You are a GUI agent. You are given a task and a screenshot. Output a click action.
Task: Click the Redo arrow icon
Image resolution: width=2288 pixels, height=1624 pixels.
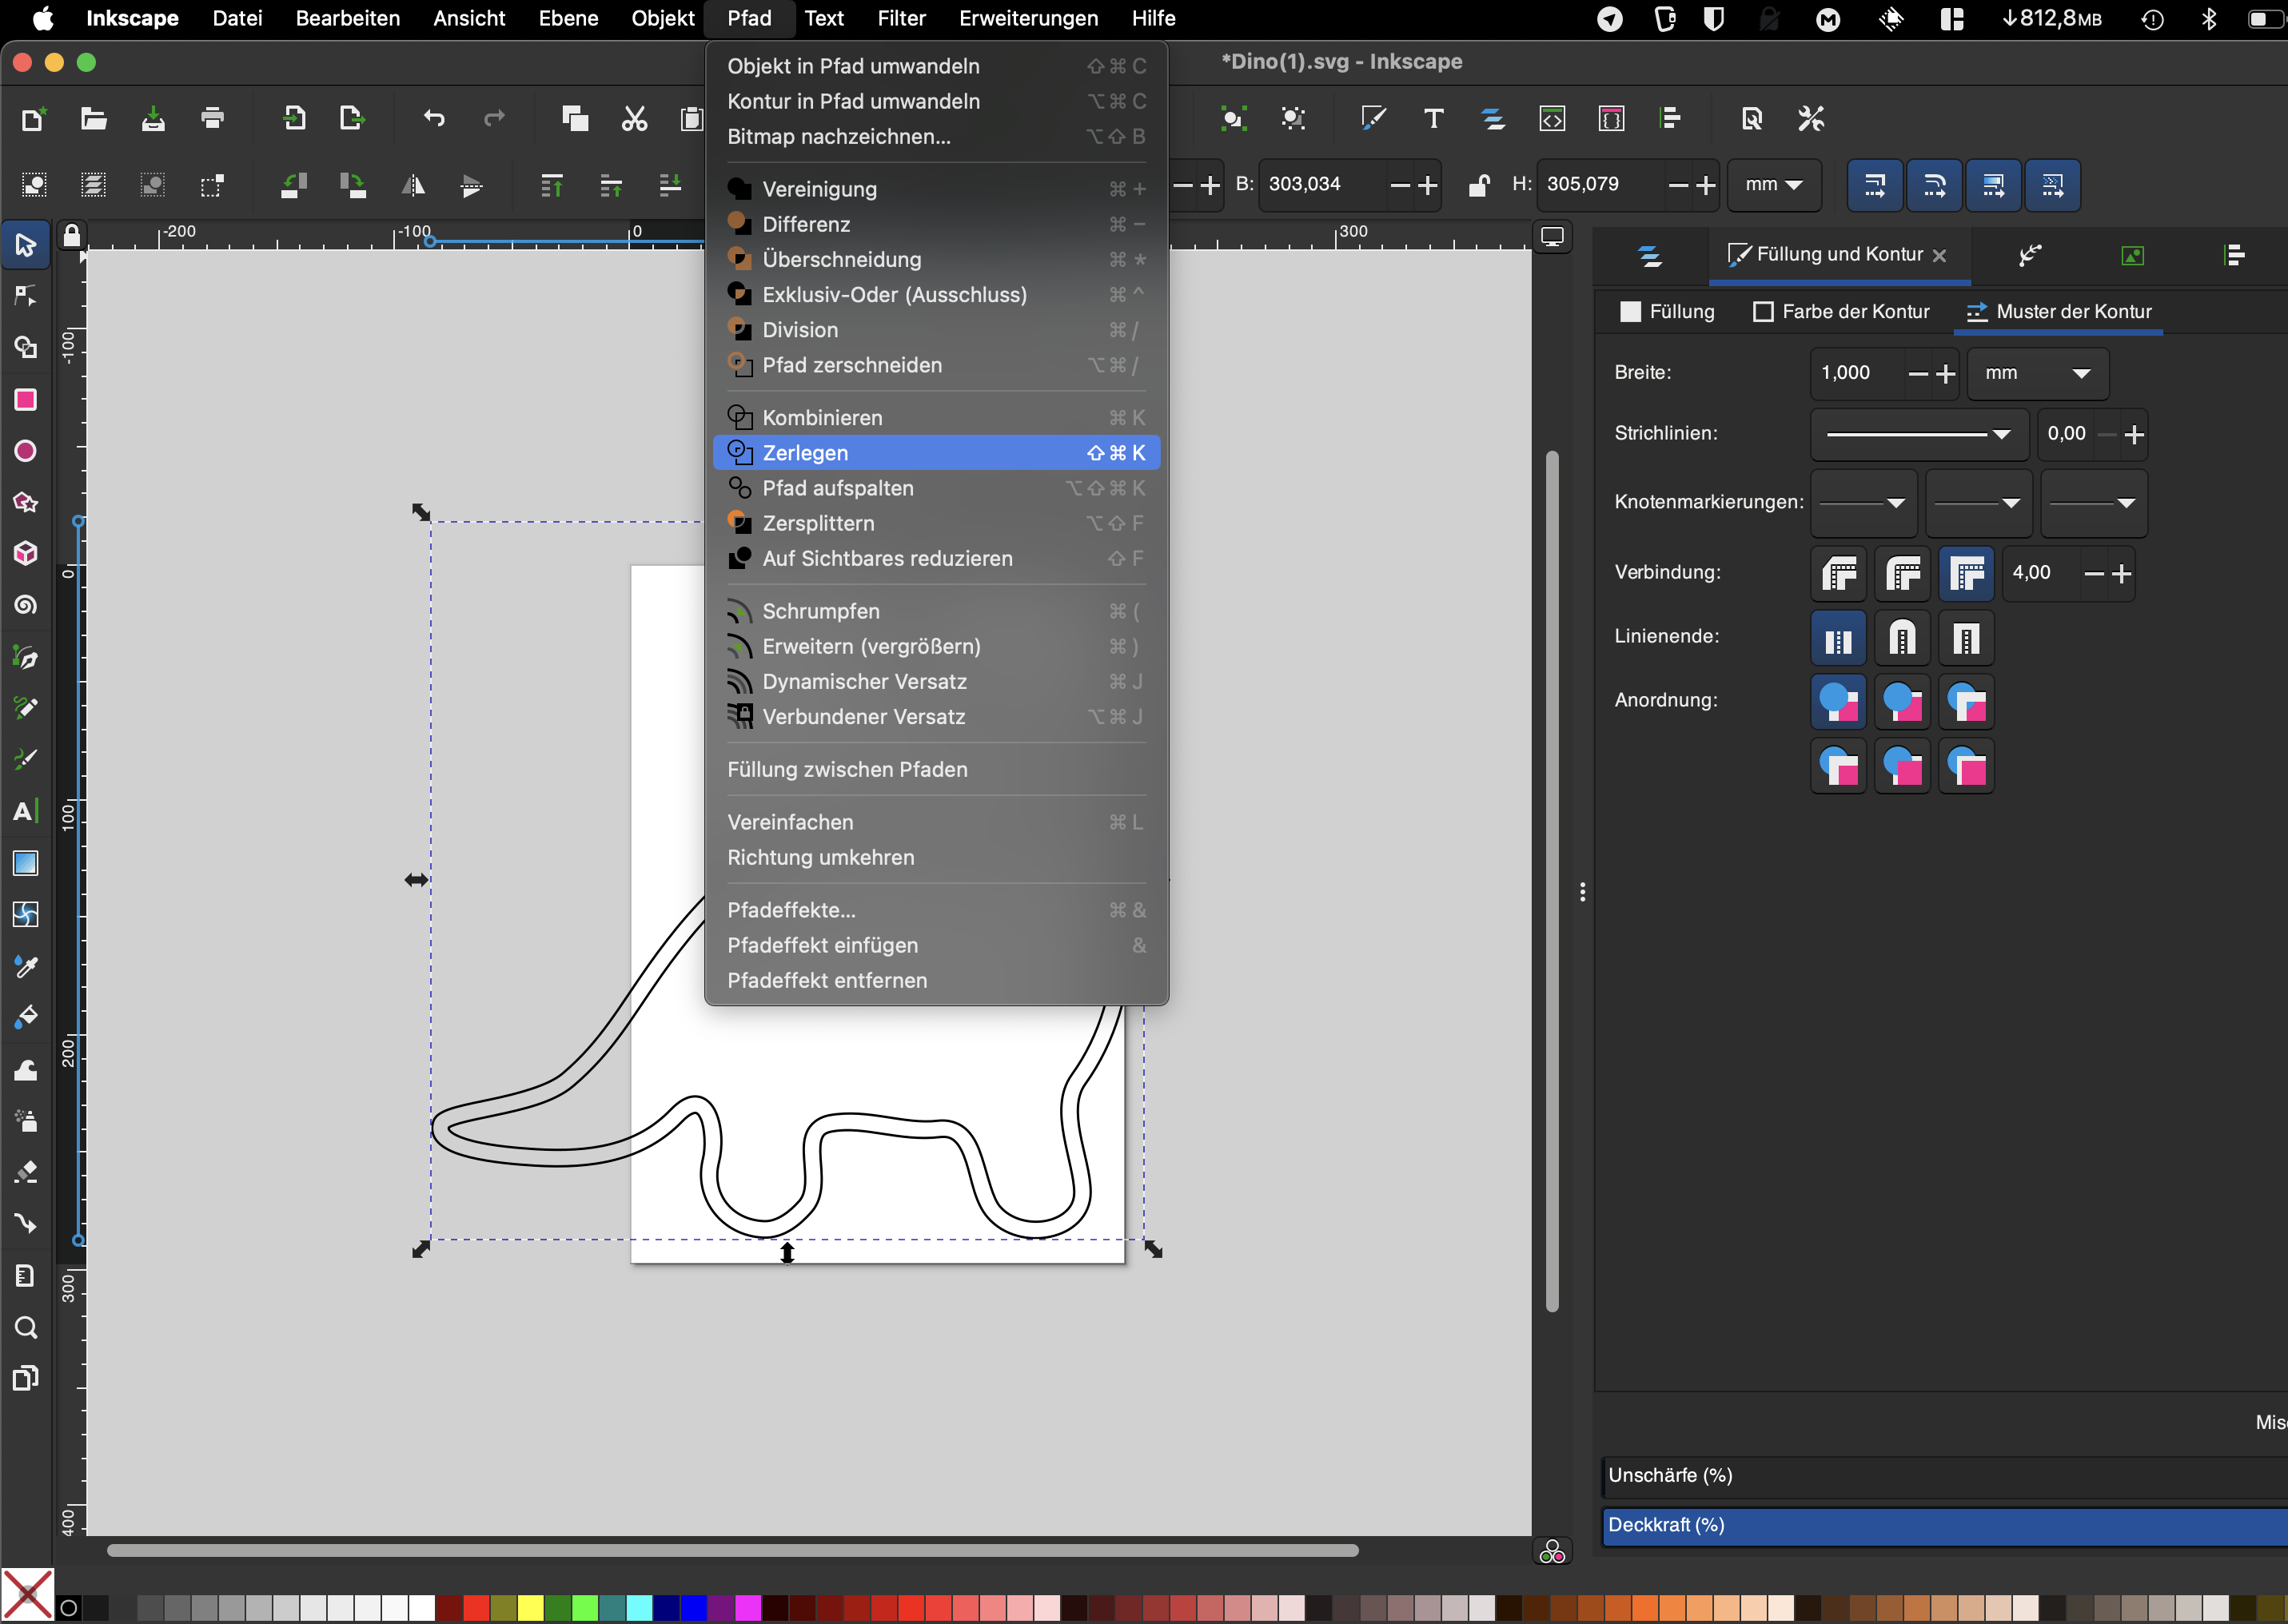[x=494, y=119]
